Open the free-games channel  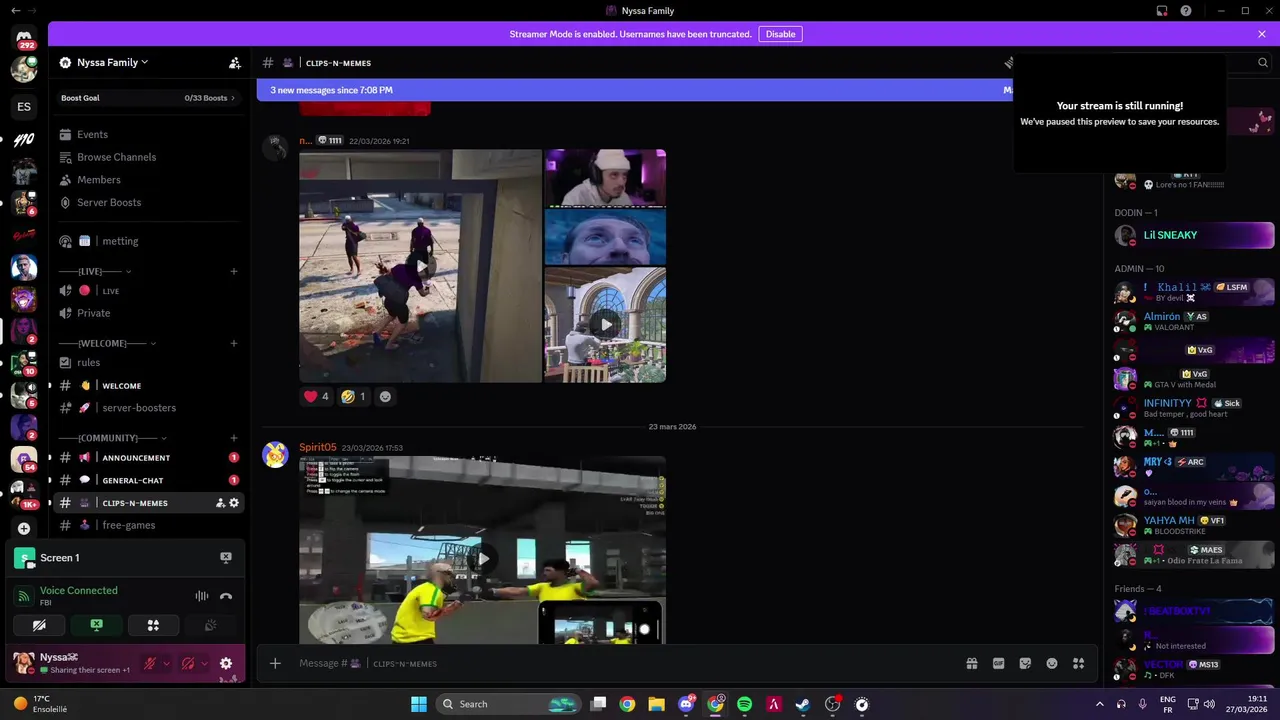coord(148,525)
